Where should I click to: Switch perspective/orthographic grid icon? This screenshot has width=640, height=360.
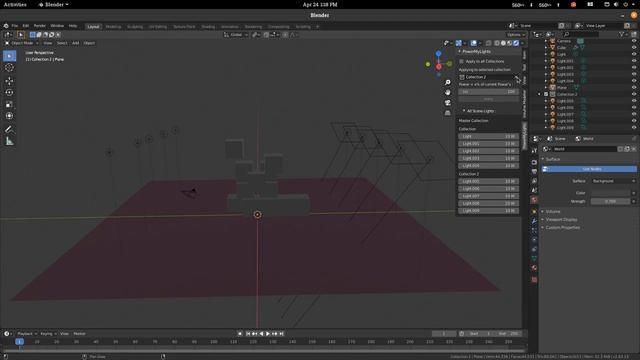point(447,113)
